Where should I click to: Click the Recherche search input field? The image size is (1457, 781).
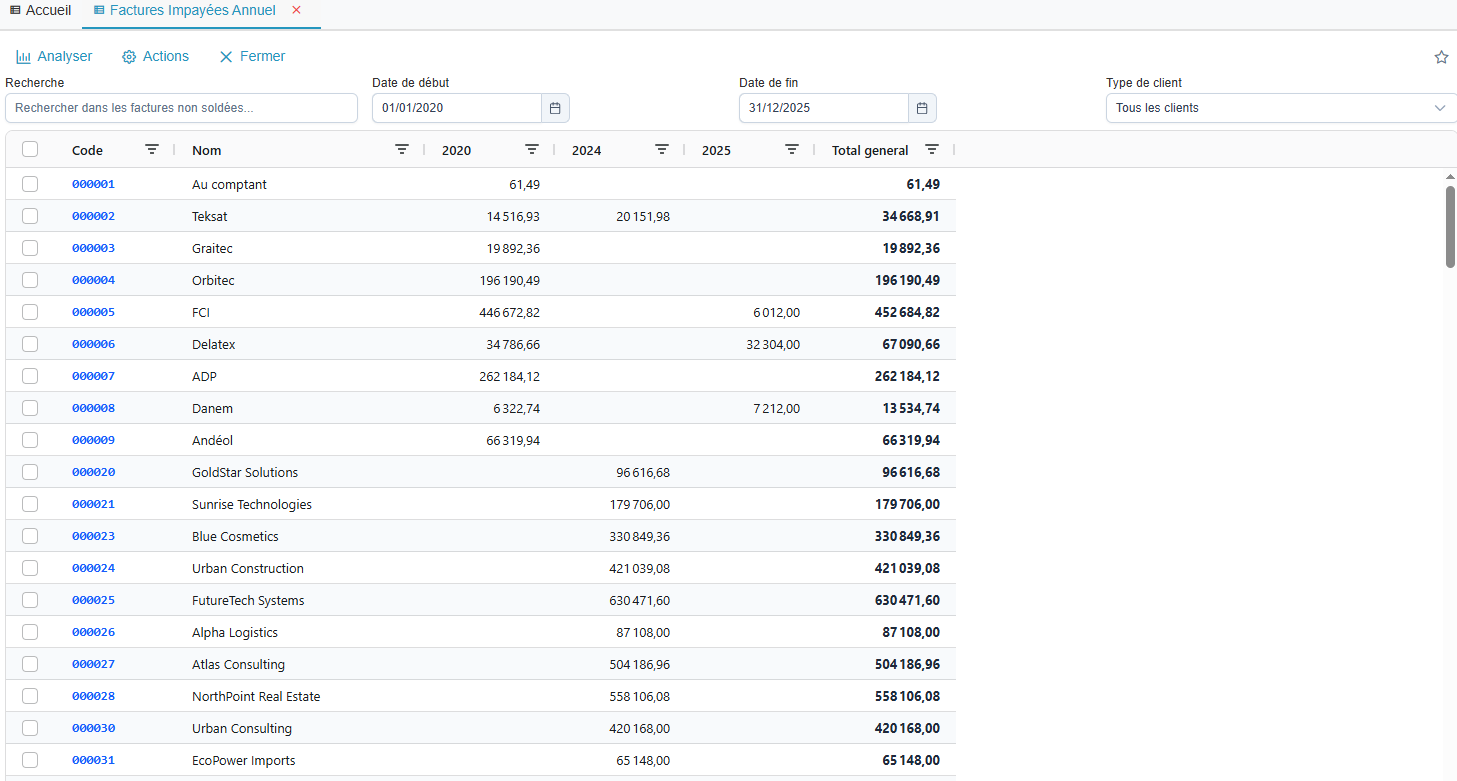pos(181,108)
